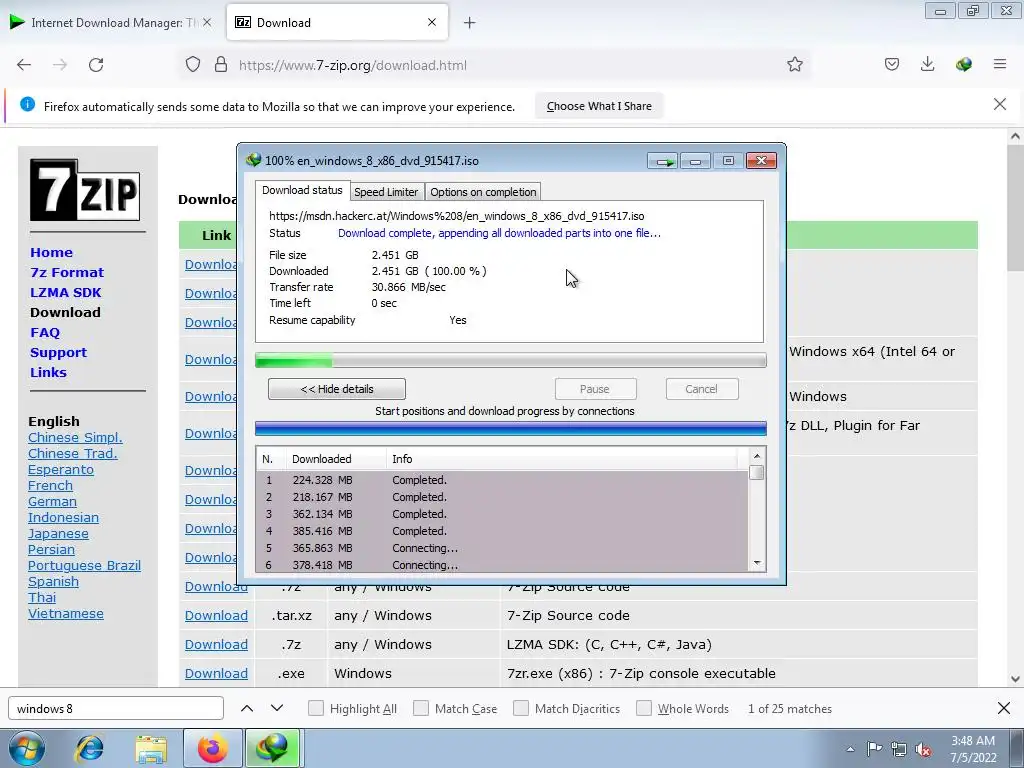Open the Save to Pocket icon
The image size is (1024, 768).
pos(891,65)
